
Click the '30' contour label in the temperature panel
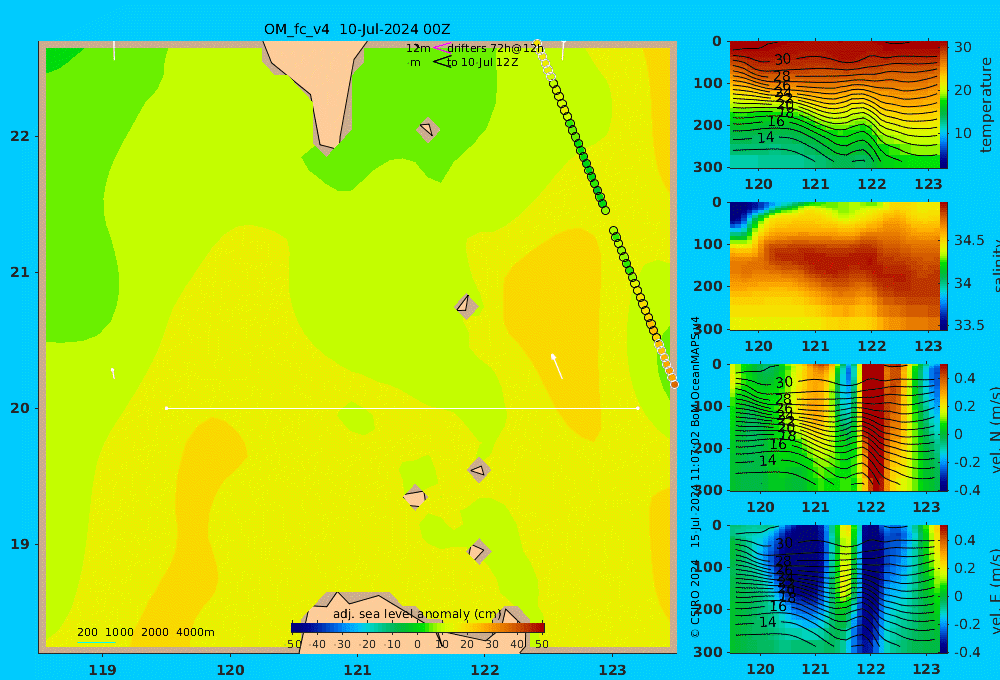coord(783,59)
